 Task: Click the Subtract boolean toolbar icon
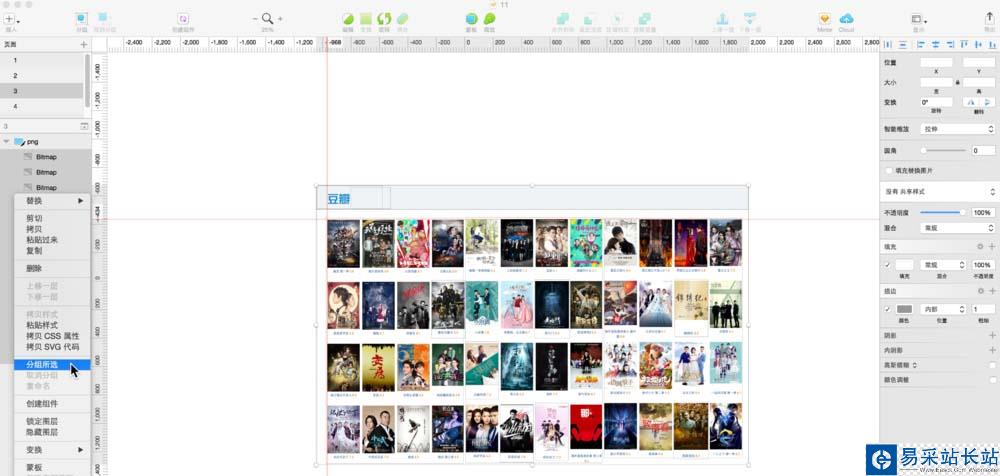590,19
